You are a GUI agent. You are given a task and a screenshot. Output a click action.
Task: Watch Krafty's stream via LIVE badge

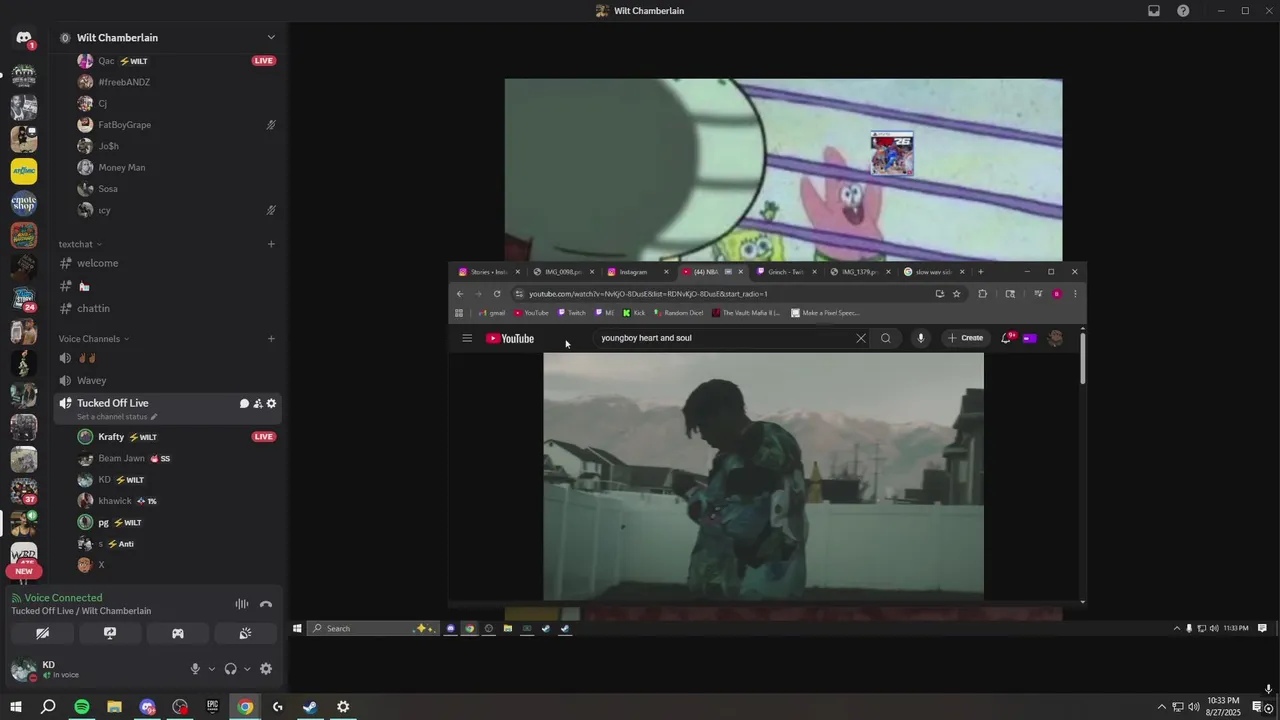click(x=264, y=437)
